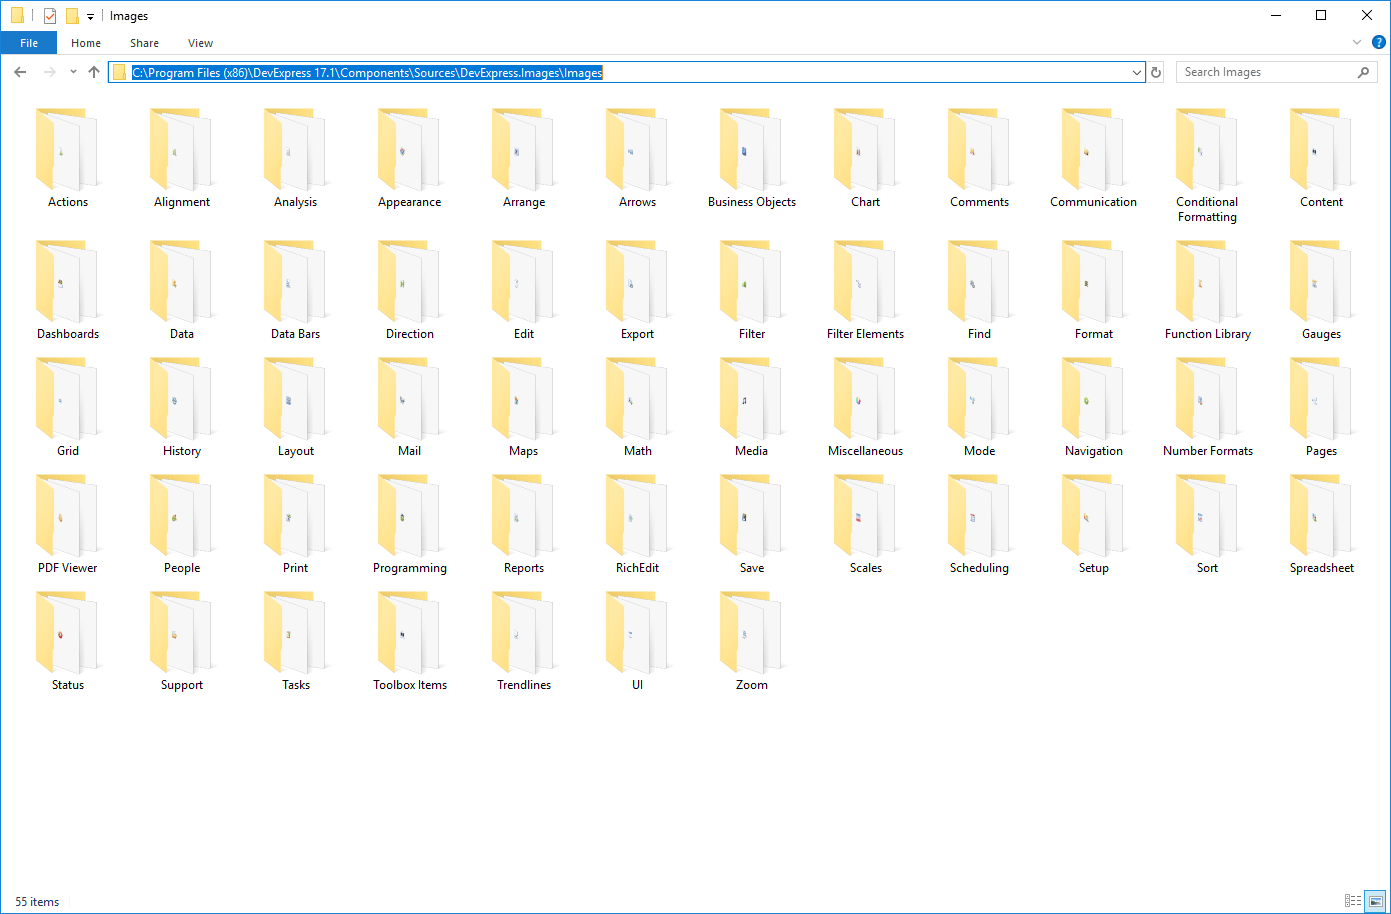Select the Miscellaneous folder
1391x914 pixels.
866,408
